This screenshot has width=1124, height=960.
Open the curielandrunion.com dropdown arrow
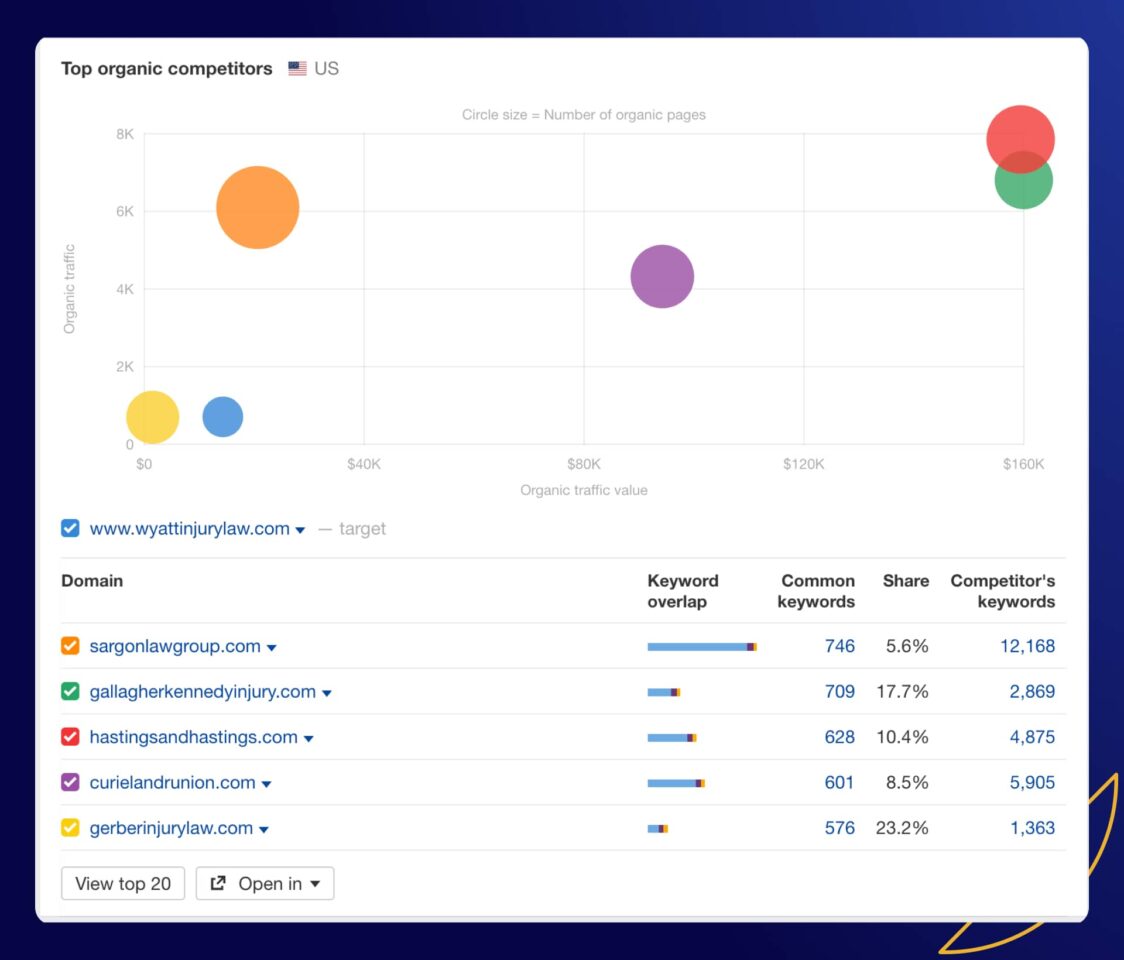(x=267, y=784)
